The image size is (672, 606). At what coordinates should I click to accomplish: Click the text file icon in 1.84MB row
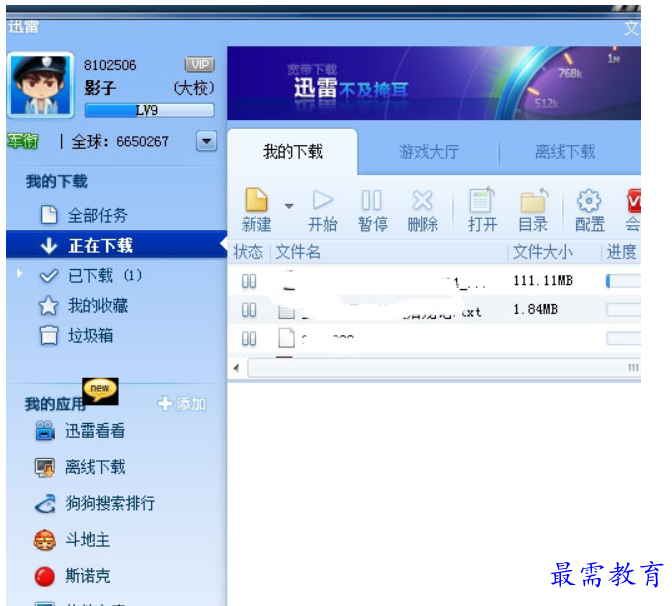click(286, 311)
